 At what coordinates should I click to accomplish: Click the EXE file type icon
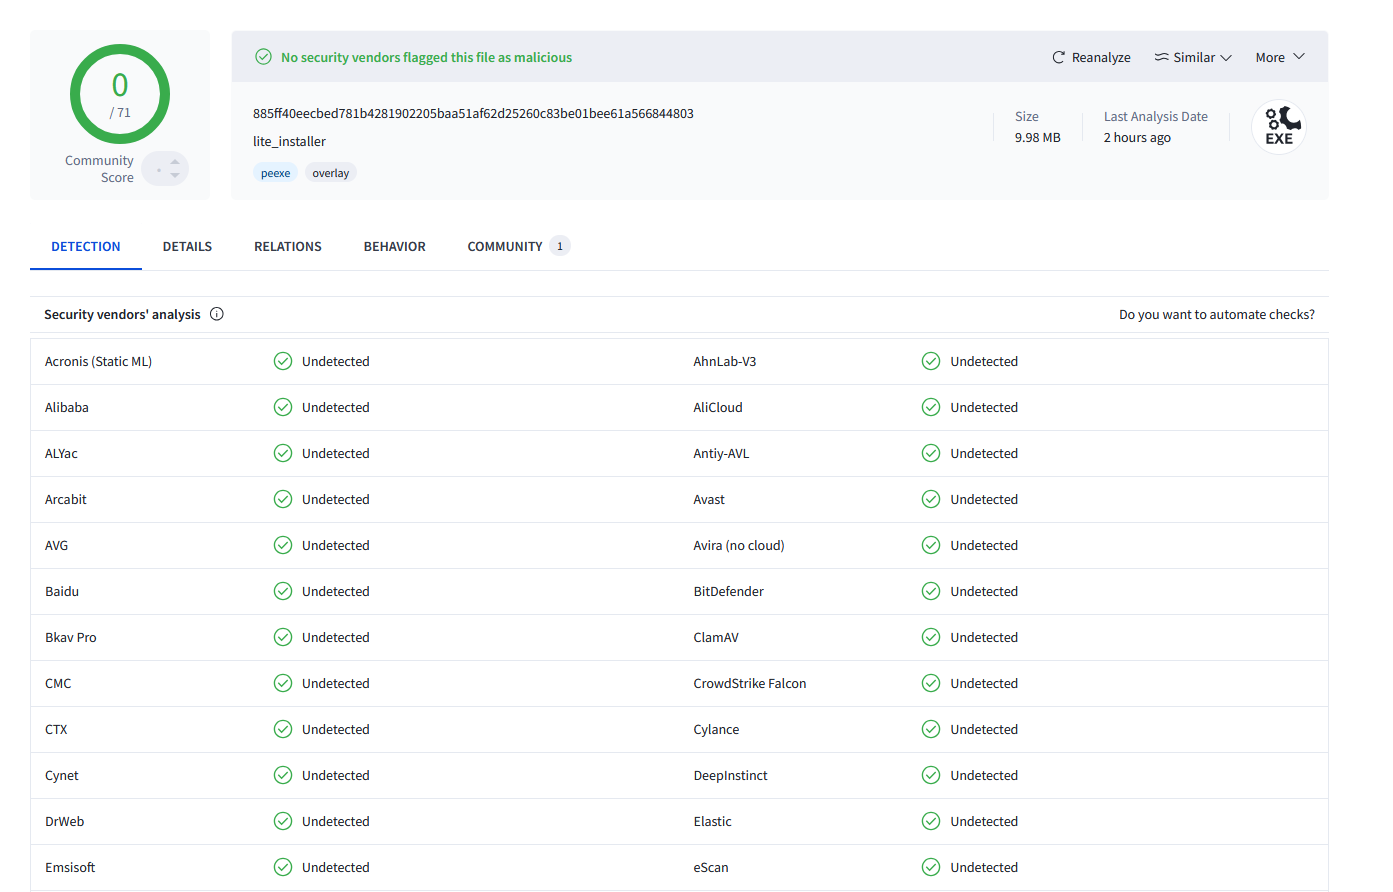tap(1279, 128)
